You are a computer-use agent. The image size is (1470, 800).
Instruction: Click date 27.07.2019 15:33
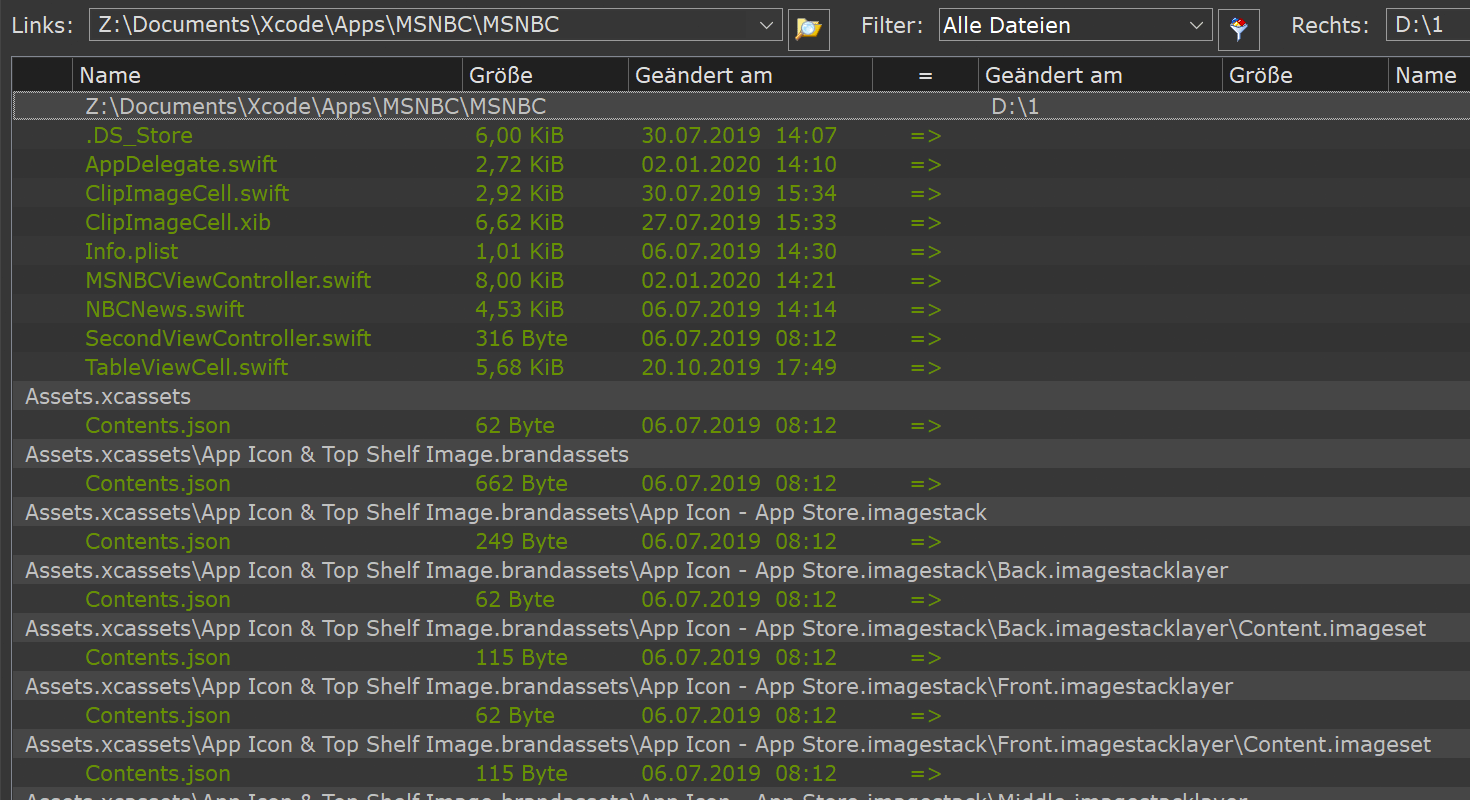pos(739,222)
